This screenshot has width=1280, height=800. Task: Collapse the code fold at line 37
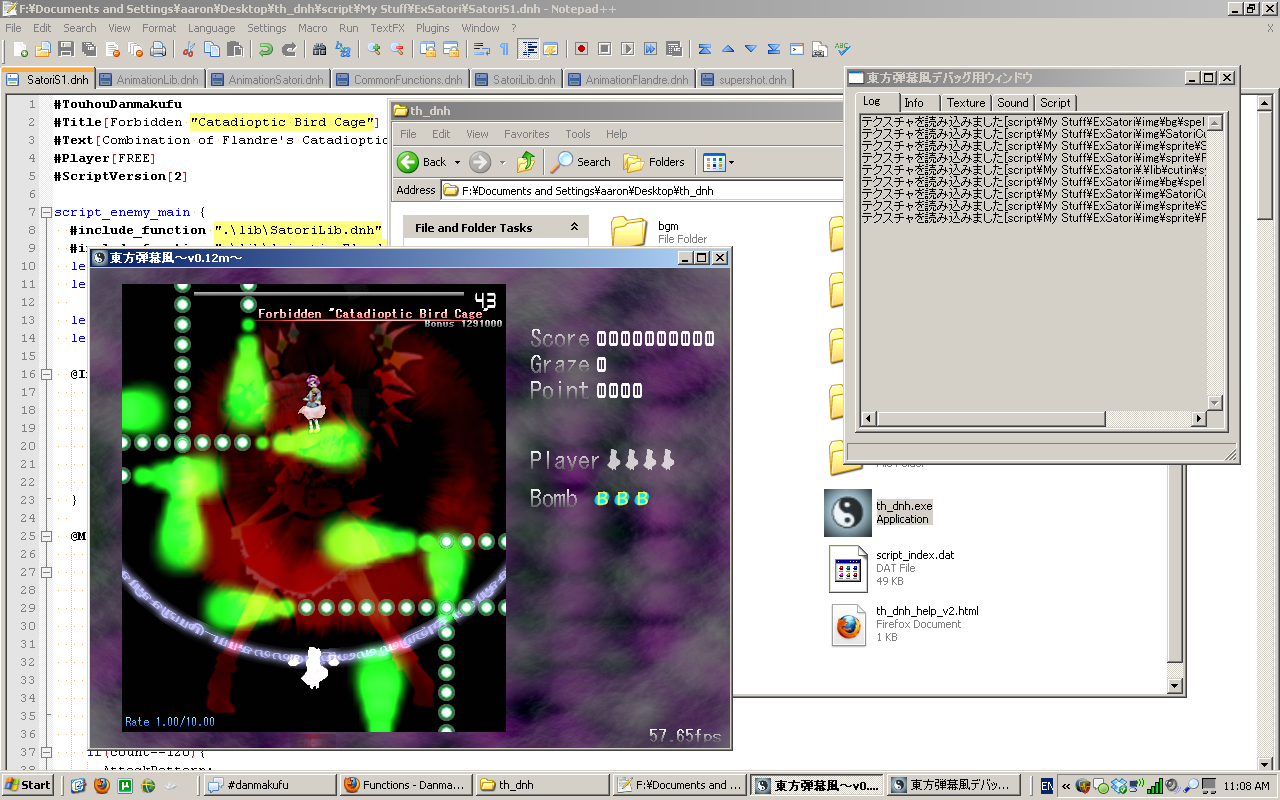pyautogui.click(x=46, y=752)
